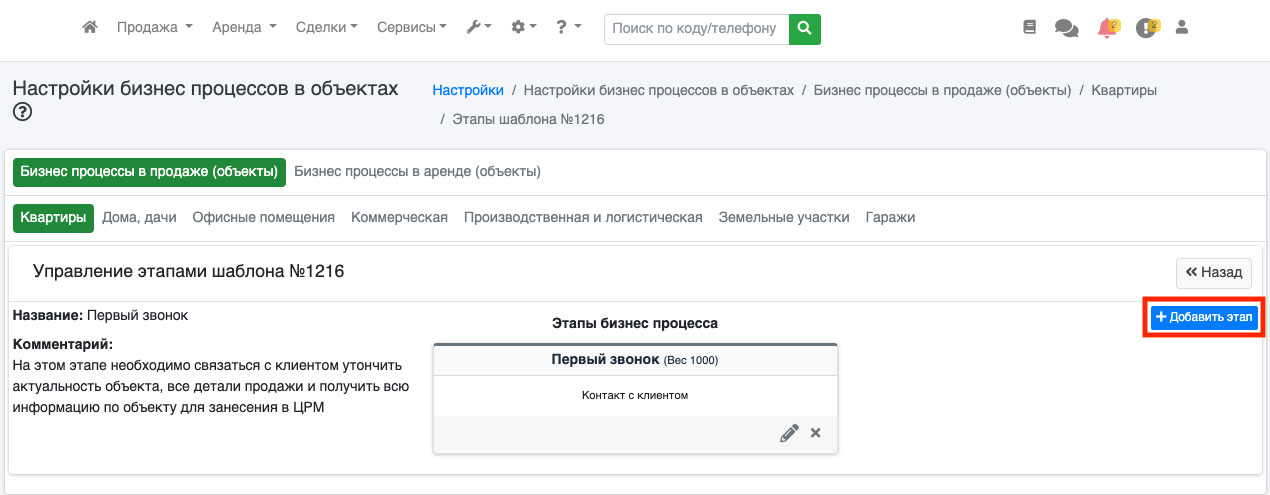Select the Дома, дачи tab
This screenshot has width=1270, height=495.
coord(139,217)
